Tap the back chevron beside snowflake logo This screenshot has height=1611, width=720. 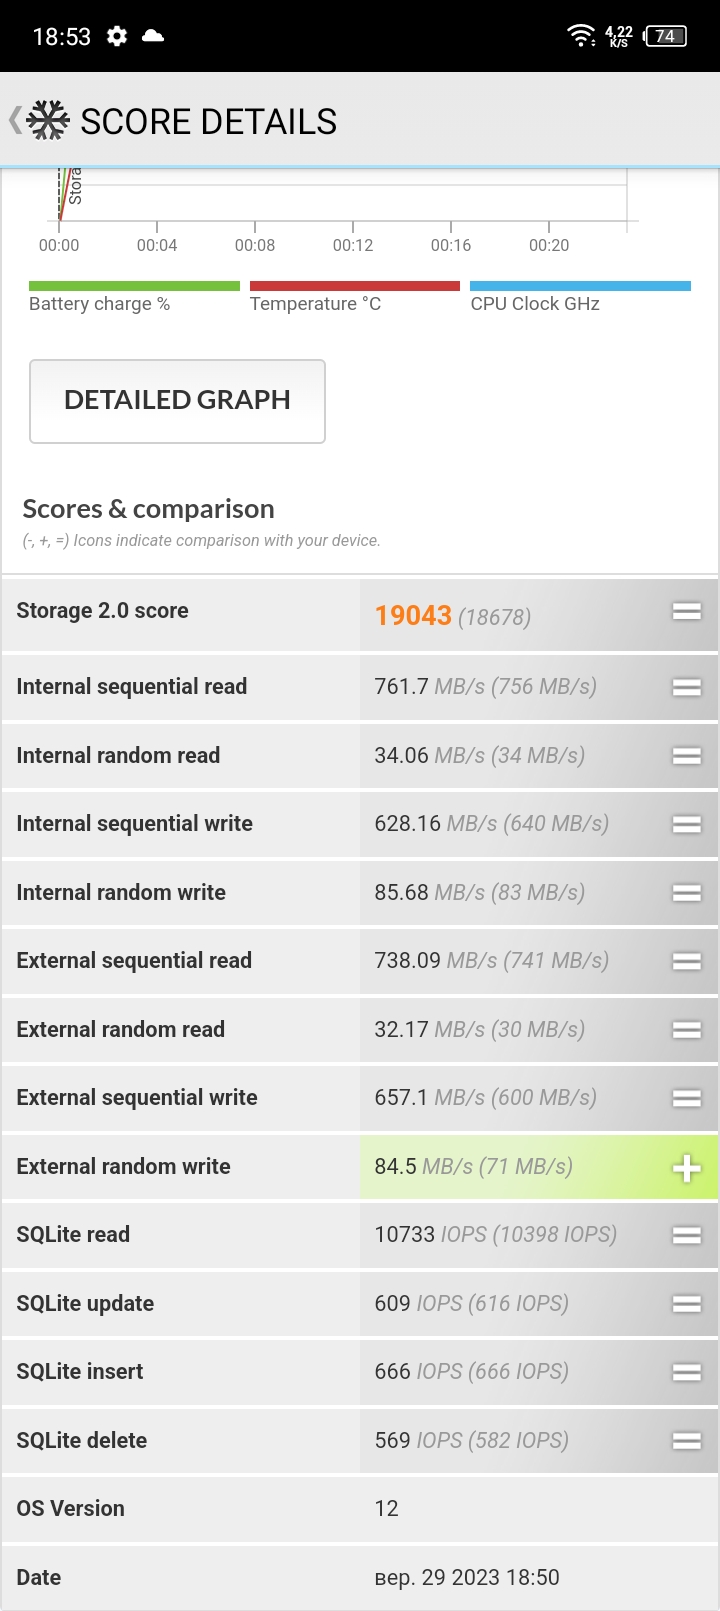(14, 121)
